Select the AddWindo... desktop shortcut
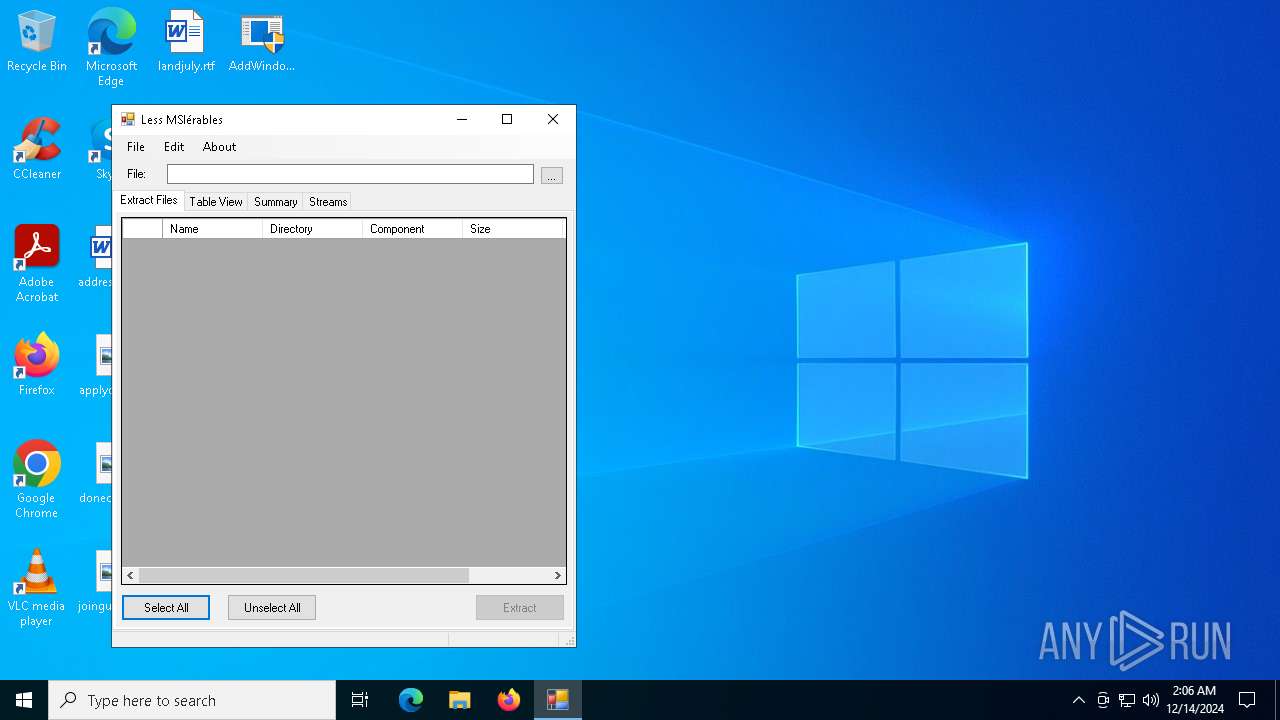Screen dimensions: 1280x720 (x=262, y=42)
